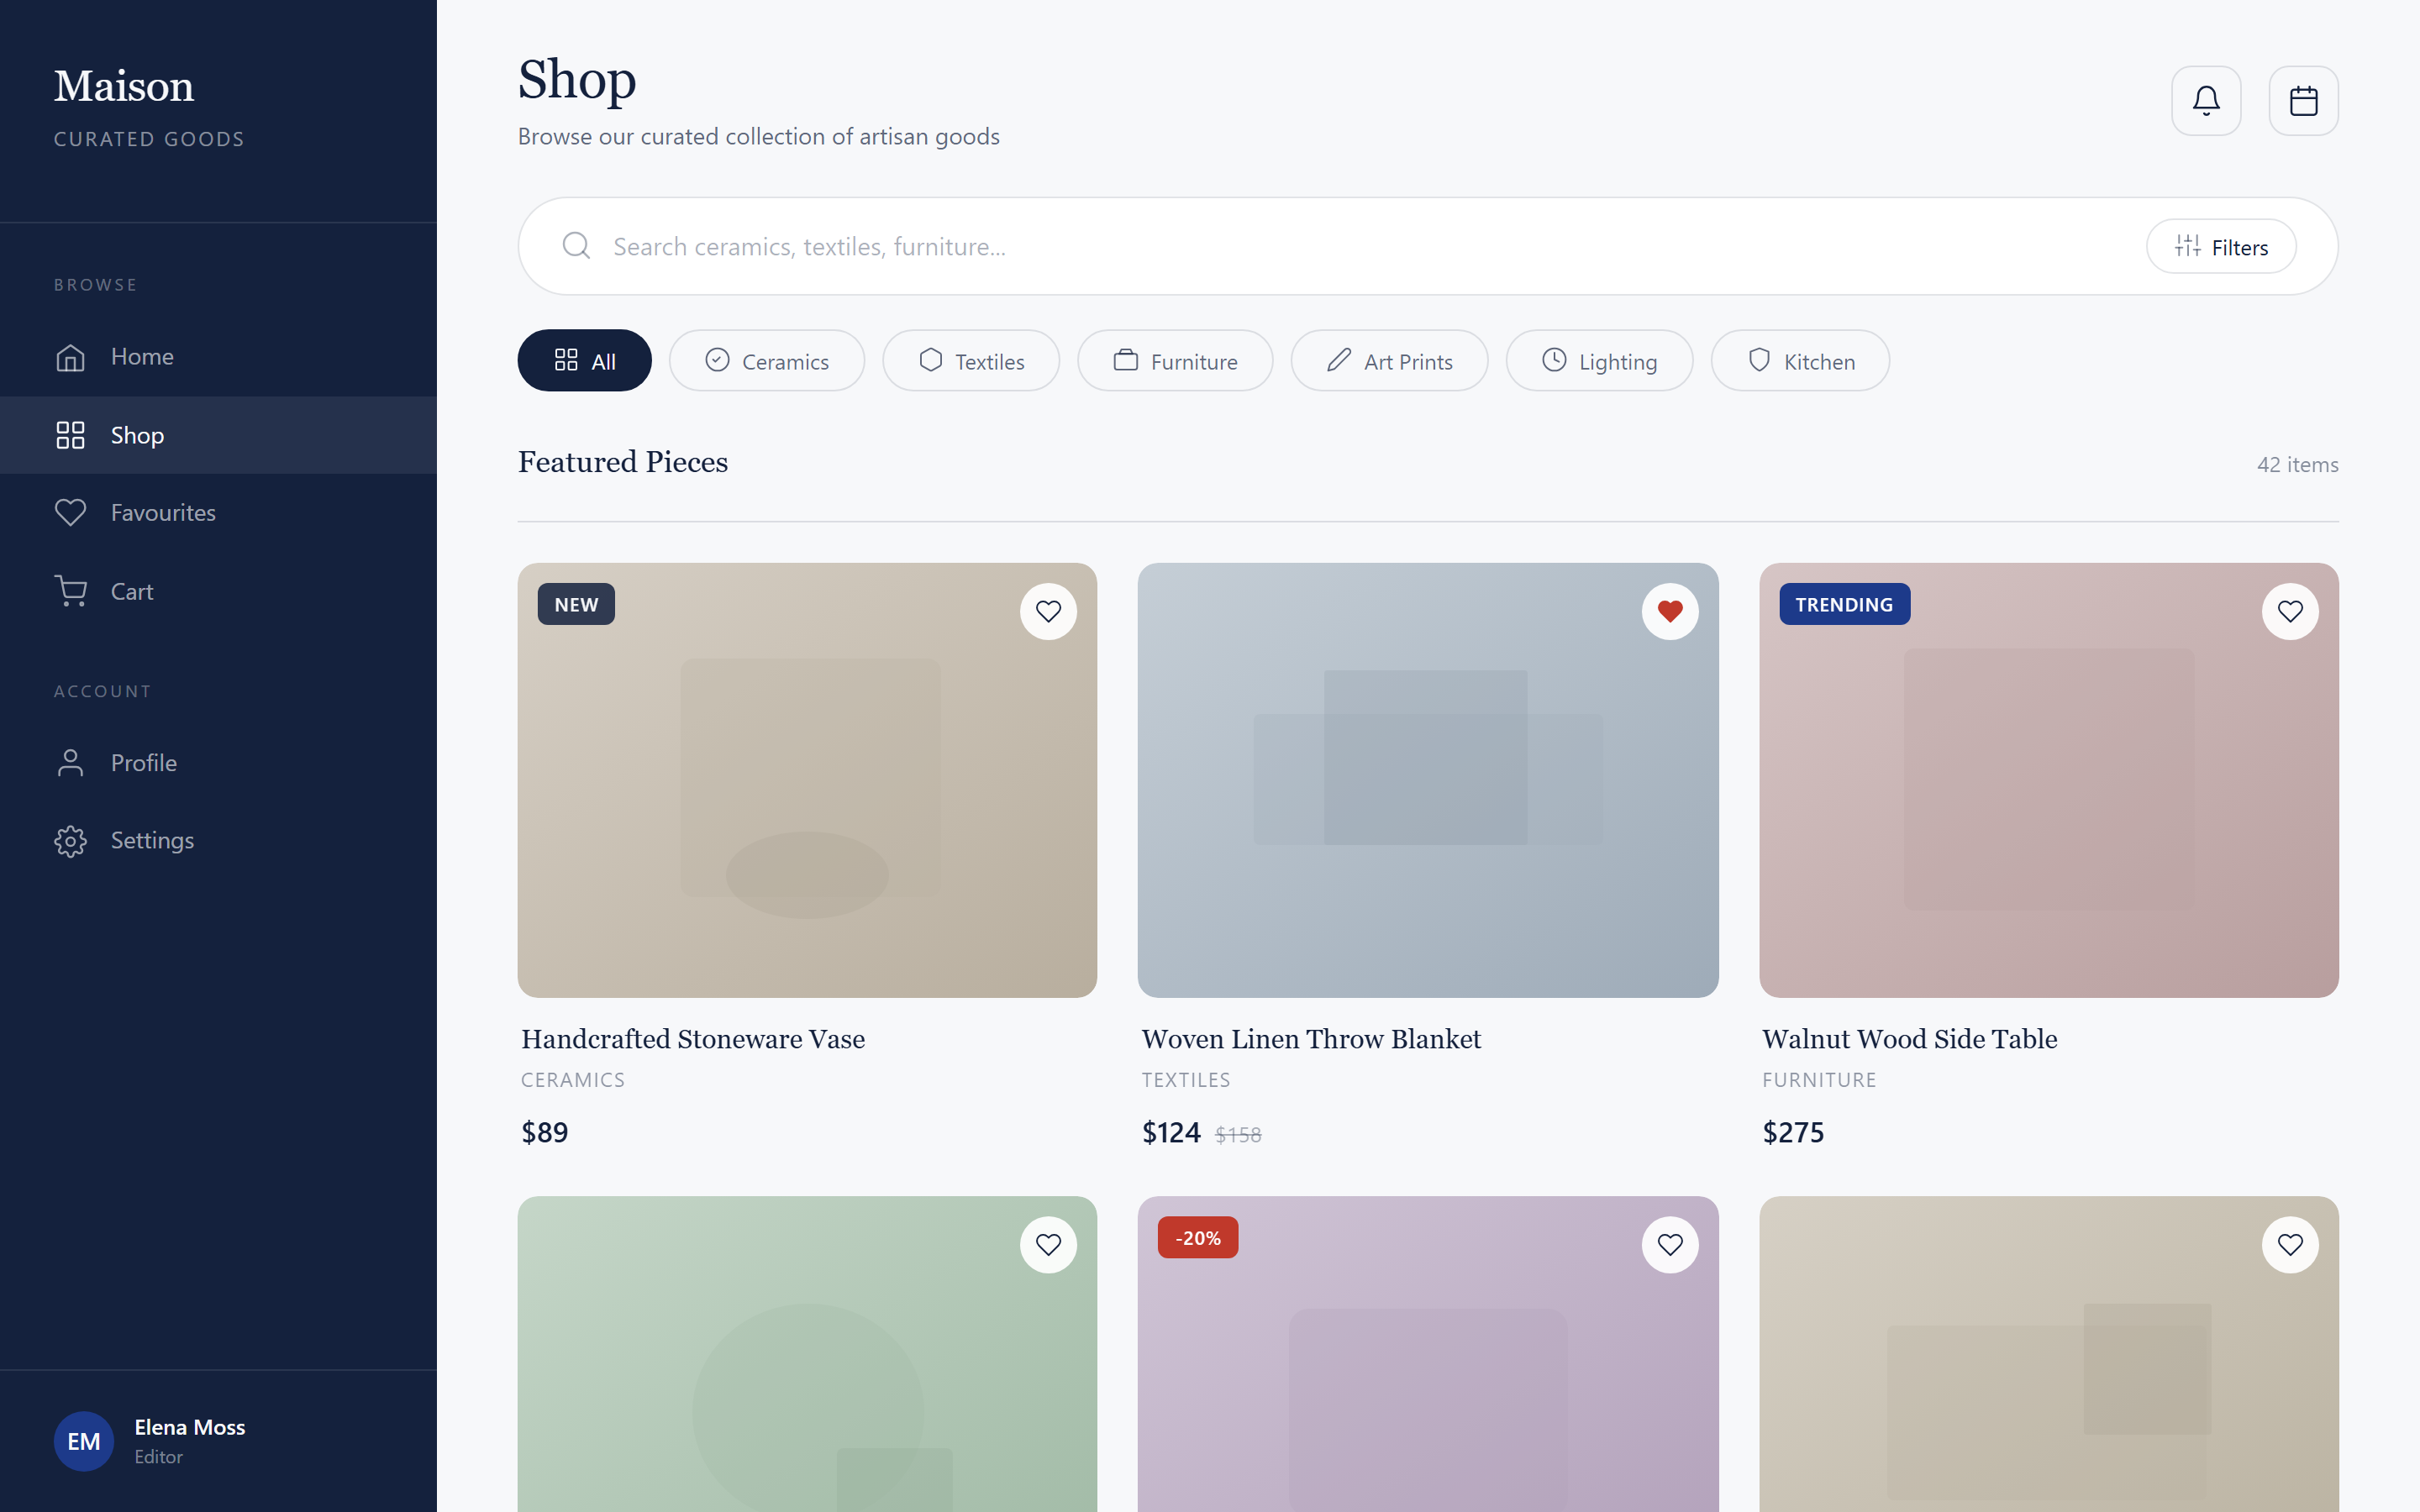Click the NEW badge on vase
This screenshot has height=1512, width=2420.
point(576,604)
